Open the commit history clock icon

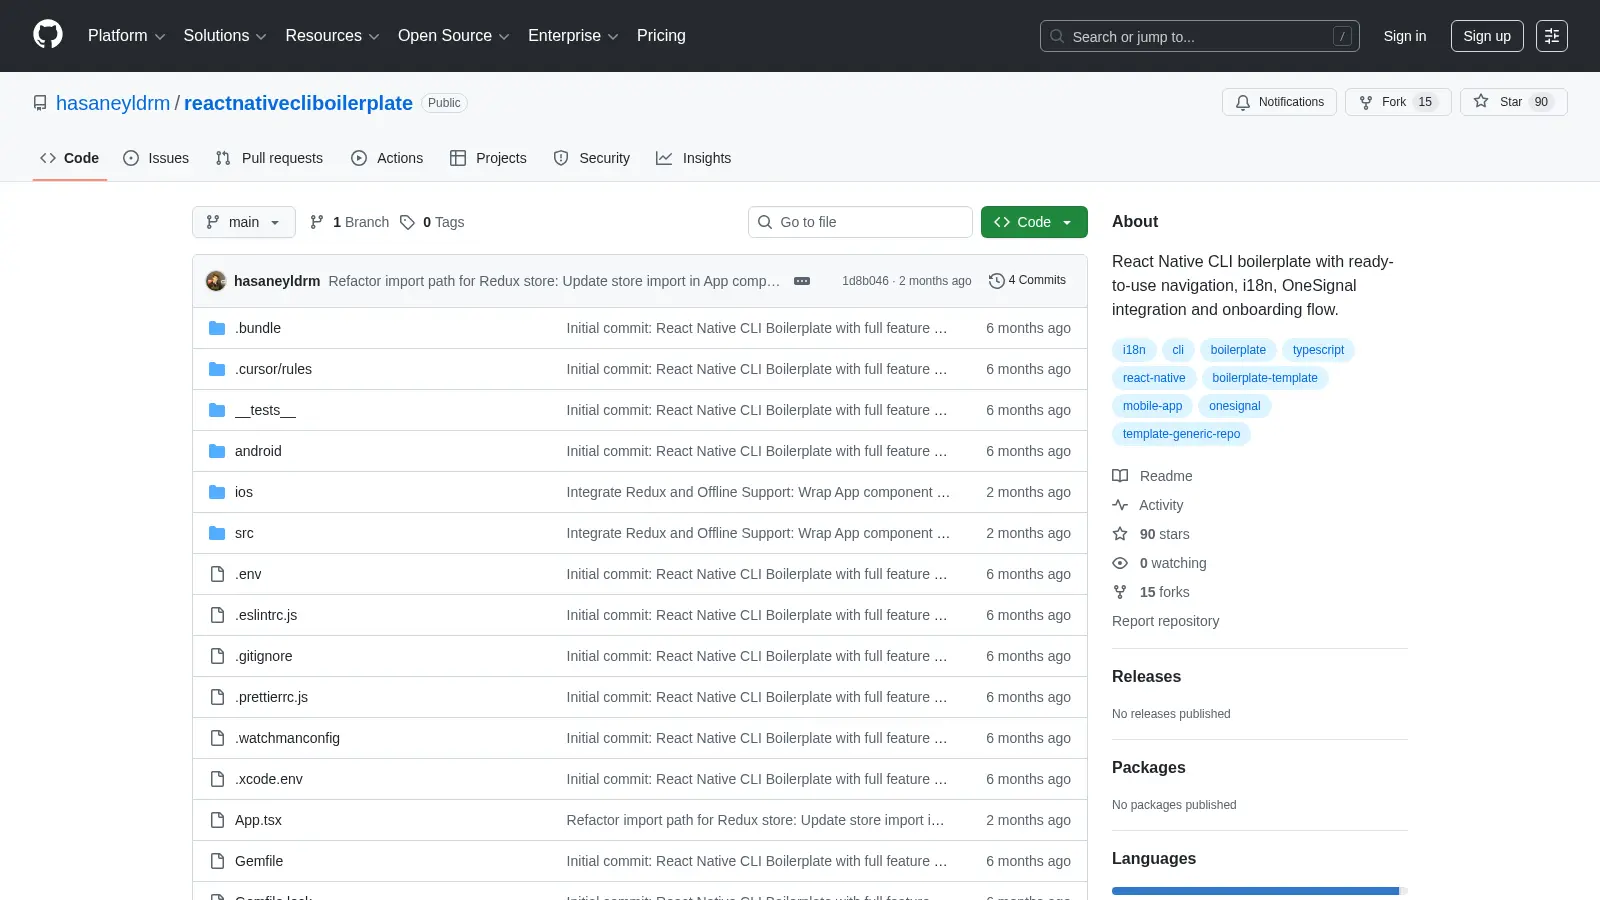[x=996, y=281]
